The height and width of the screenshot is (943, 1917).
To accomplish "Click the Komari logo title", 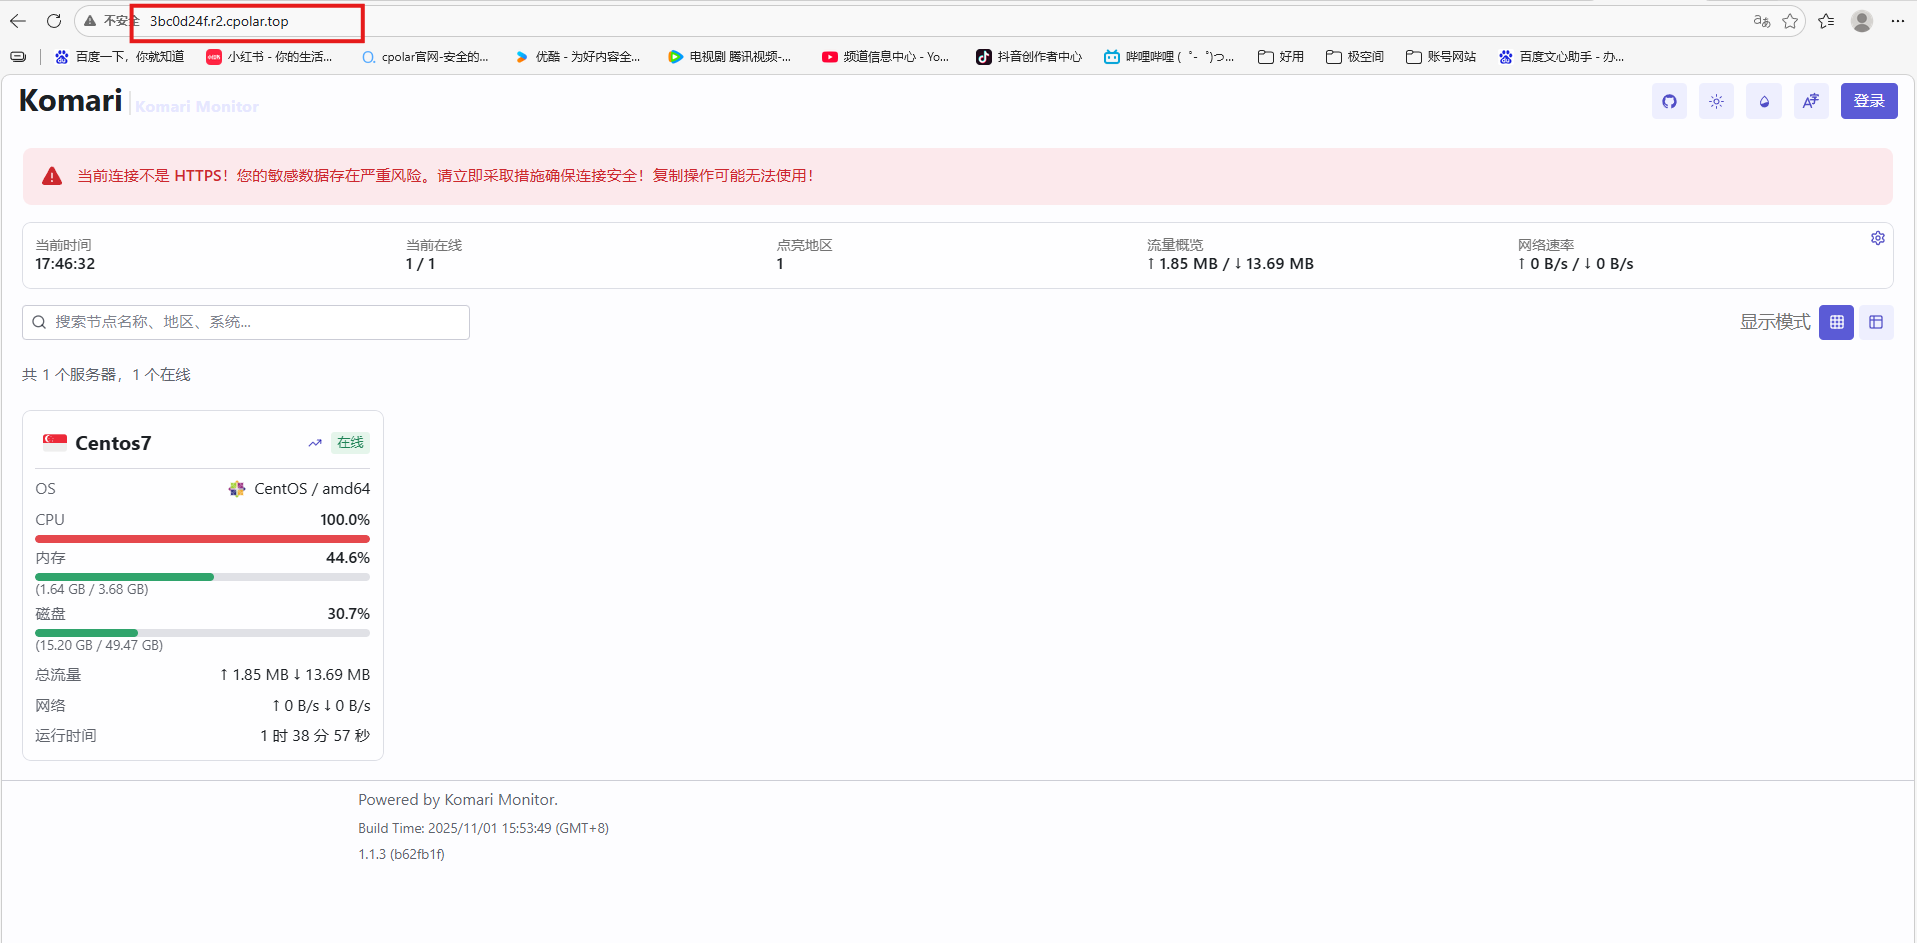I will point(70,101).
